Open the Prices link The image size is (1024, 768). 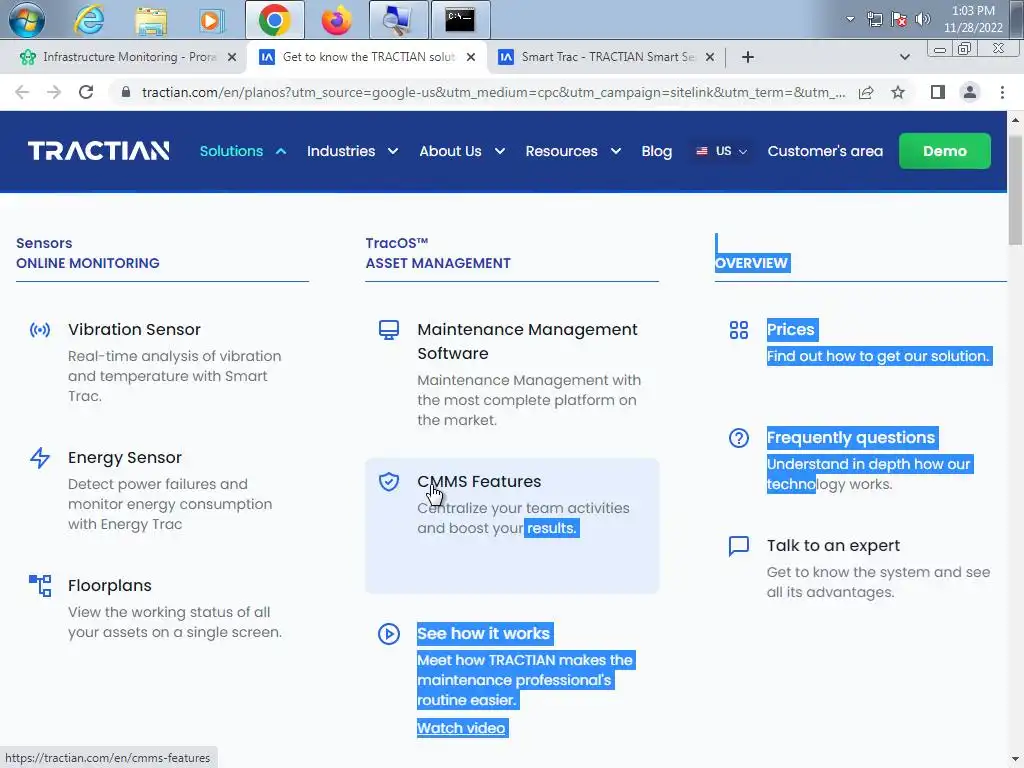[x=791, y=330]
